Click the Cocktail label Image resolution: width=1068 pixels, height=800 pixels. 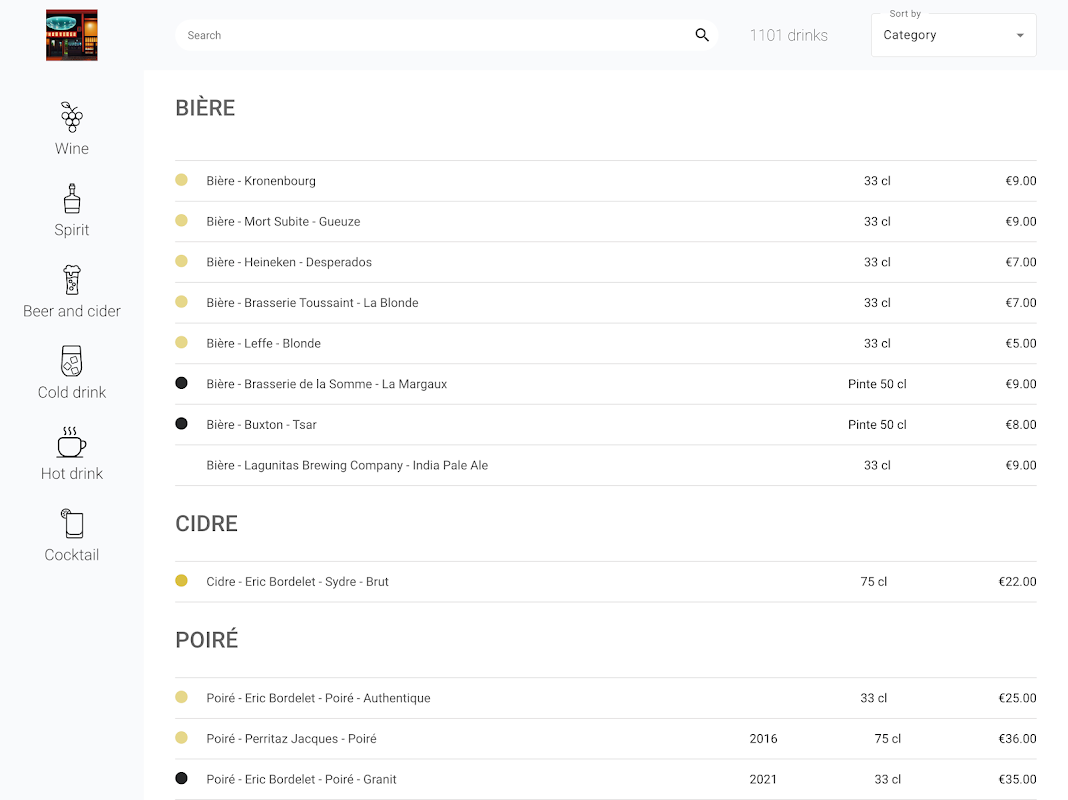point(72,555)
